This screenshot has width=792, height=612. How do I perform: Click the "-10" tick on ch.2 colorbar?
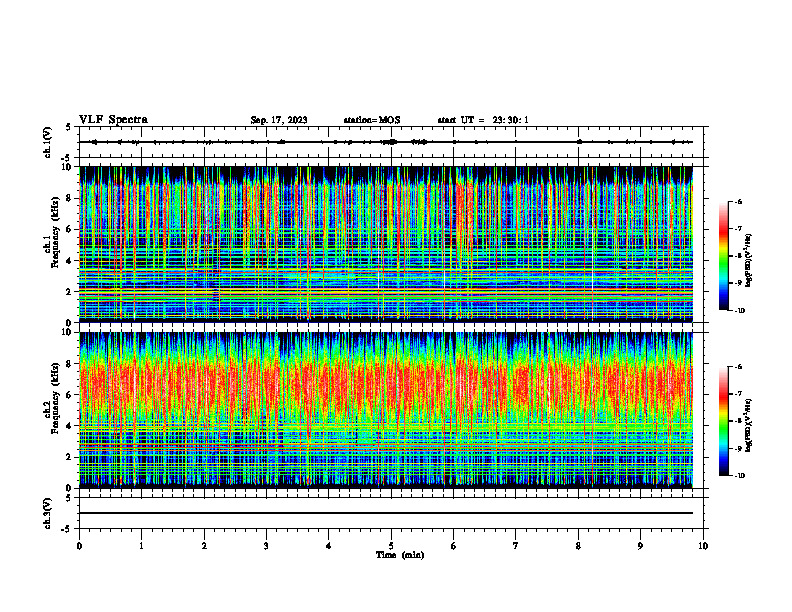(x=739, y=476)
